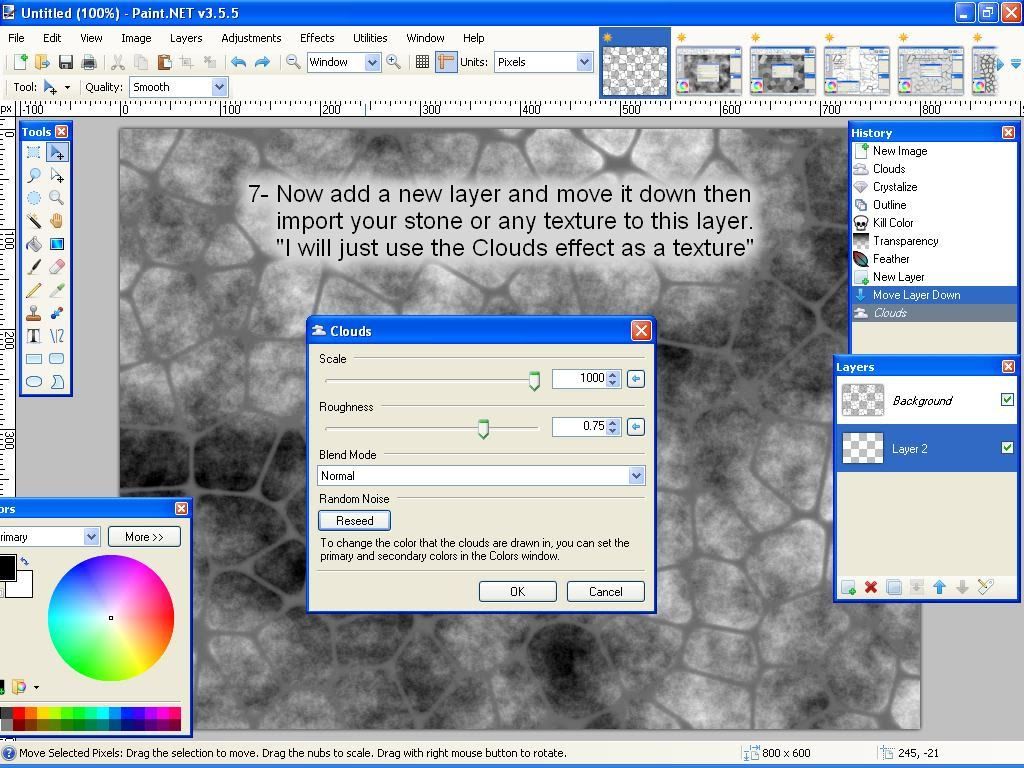Image resolution: width=1024 pixels, height=768 pixels.
Task: Select the Paint Bucket tool
Action: pyautogui.click(x=33, y=244)
